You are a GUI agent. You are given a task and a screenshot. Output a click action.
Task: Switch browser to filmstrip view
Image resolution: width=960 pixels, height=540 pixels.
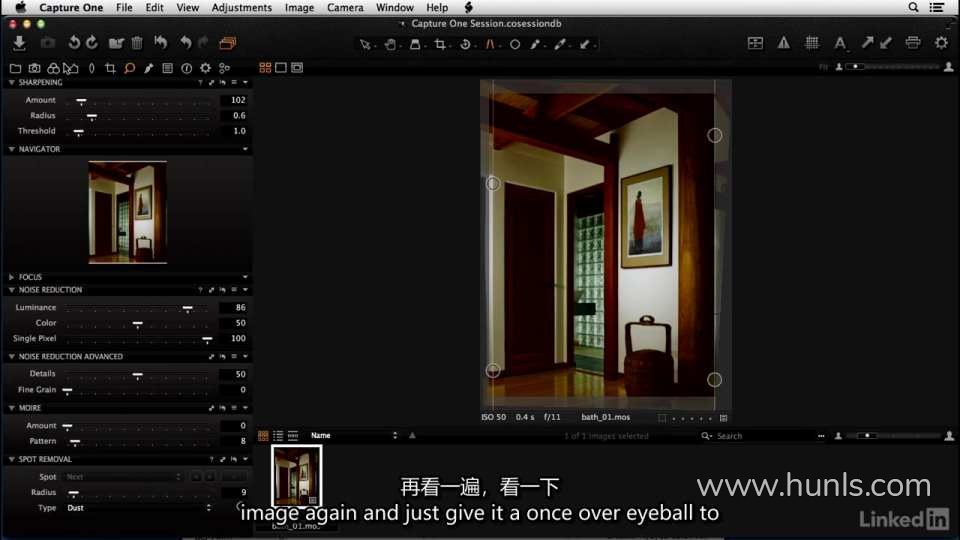coord(293,435)
